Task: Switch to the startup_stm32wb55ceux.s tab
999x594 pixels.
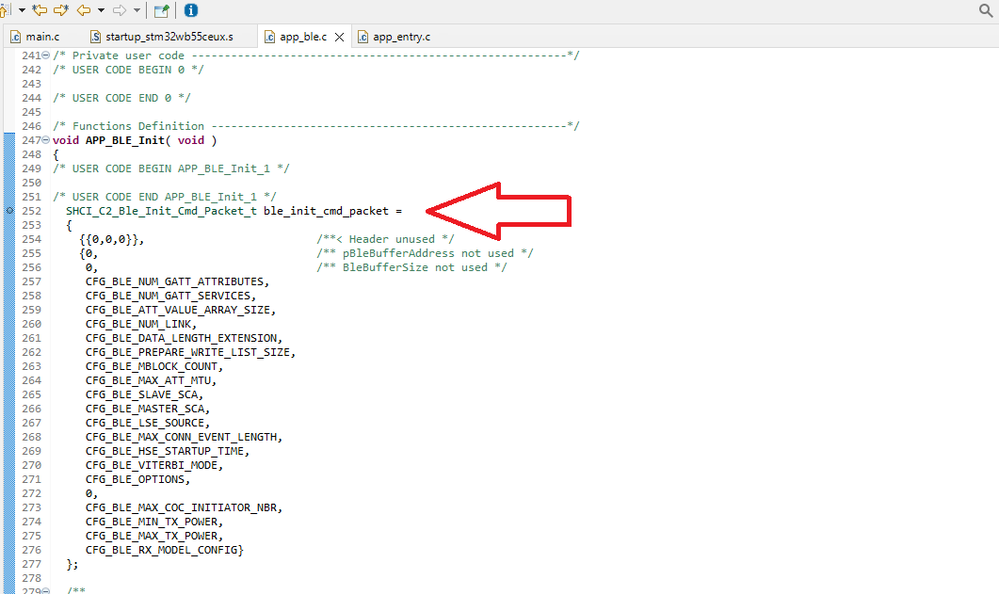Action: [x=162, y=37]
